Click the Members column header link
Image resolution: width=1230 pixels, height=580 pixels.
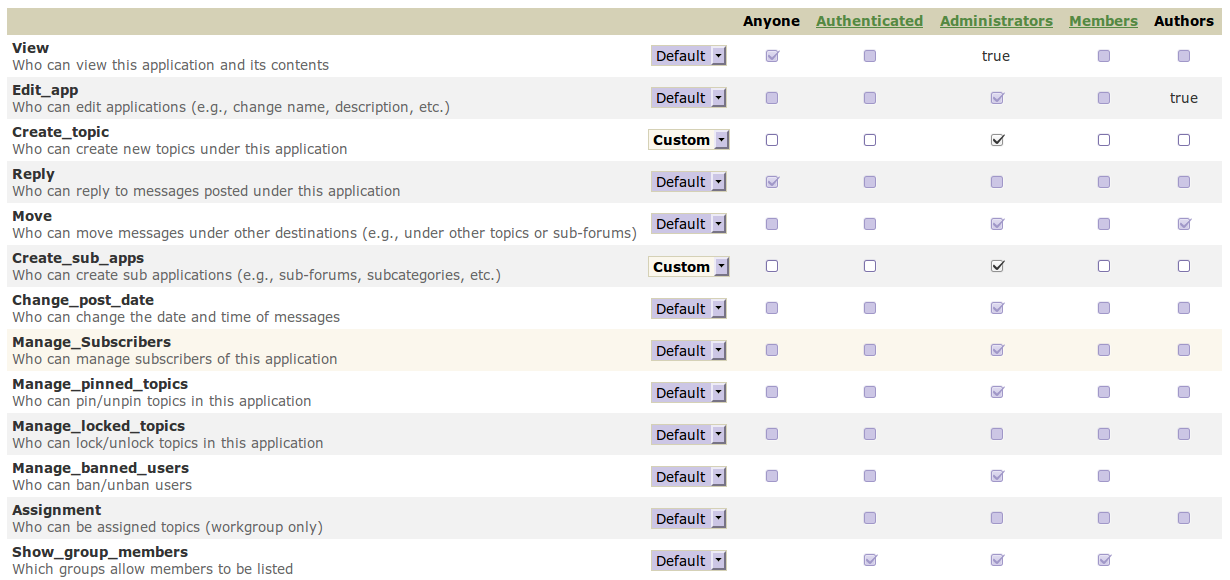(x=1103, y=21)
